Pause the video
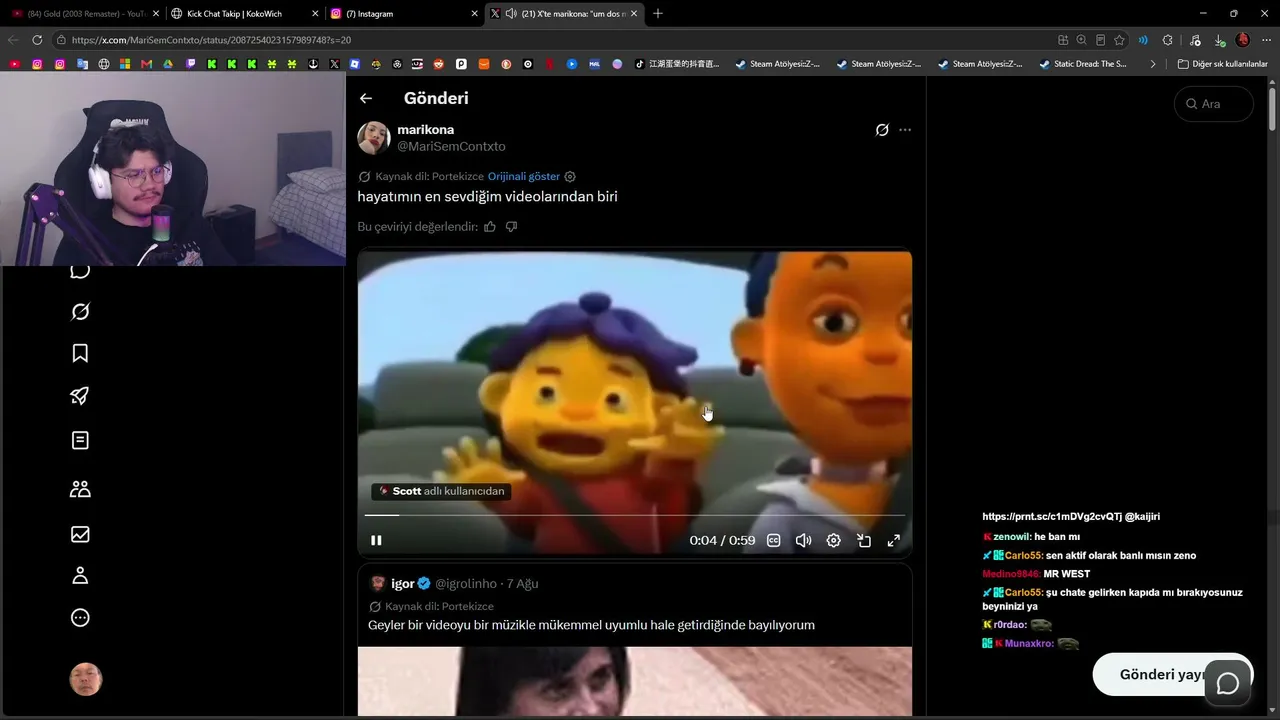The image size is (1280, 720). click(x=376, y=540)
